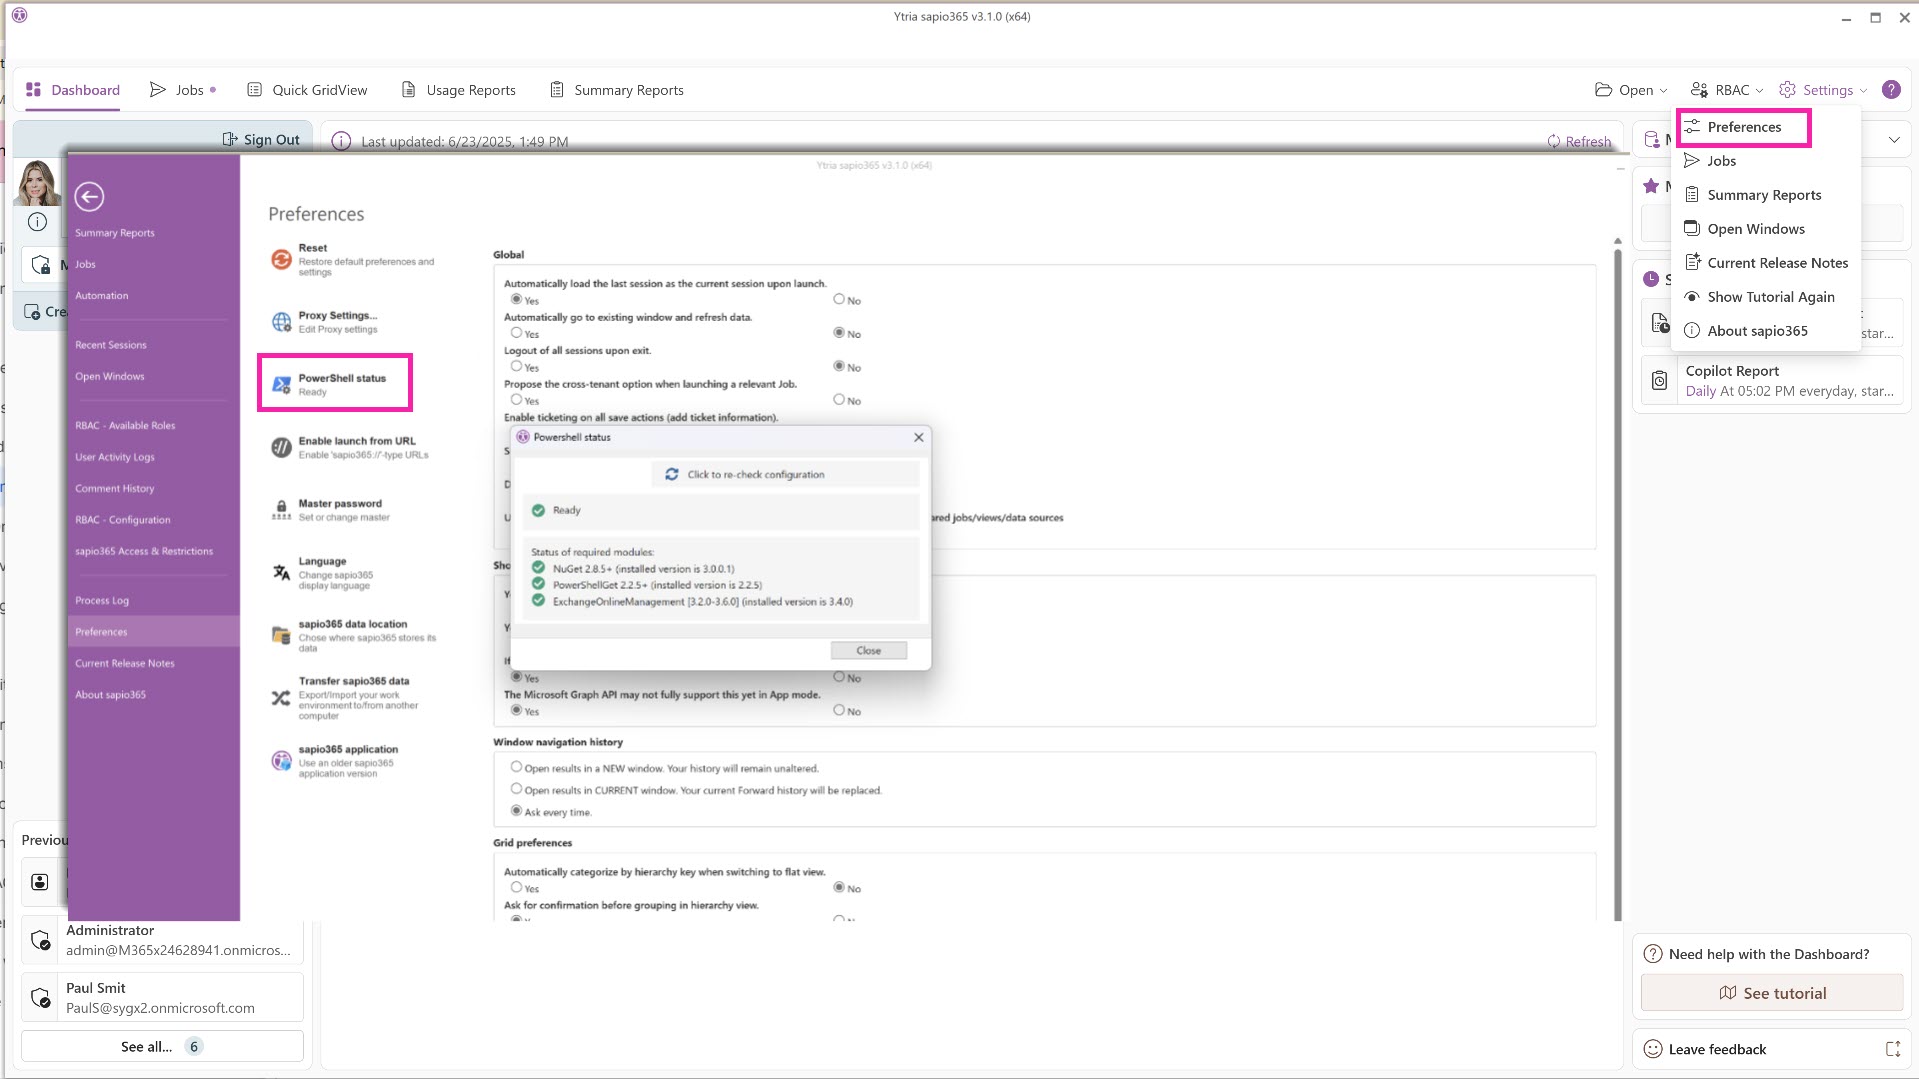Screen dimensions: 1919x1079
Task: Select Yes for logout of all sessions
Action: pos(516,366)
